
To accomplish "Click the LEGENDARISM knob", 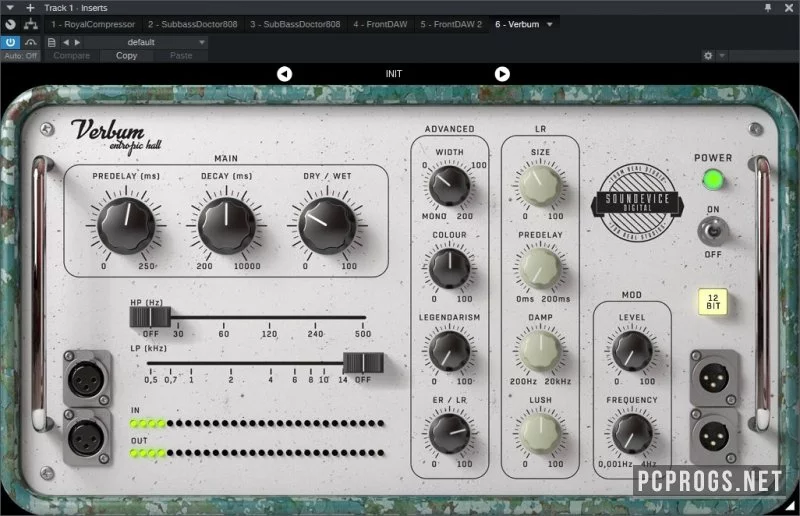I will (x=449, y=351).
